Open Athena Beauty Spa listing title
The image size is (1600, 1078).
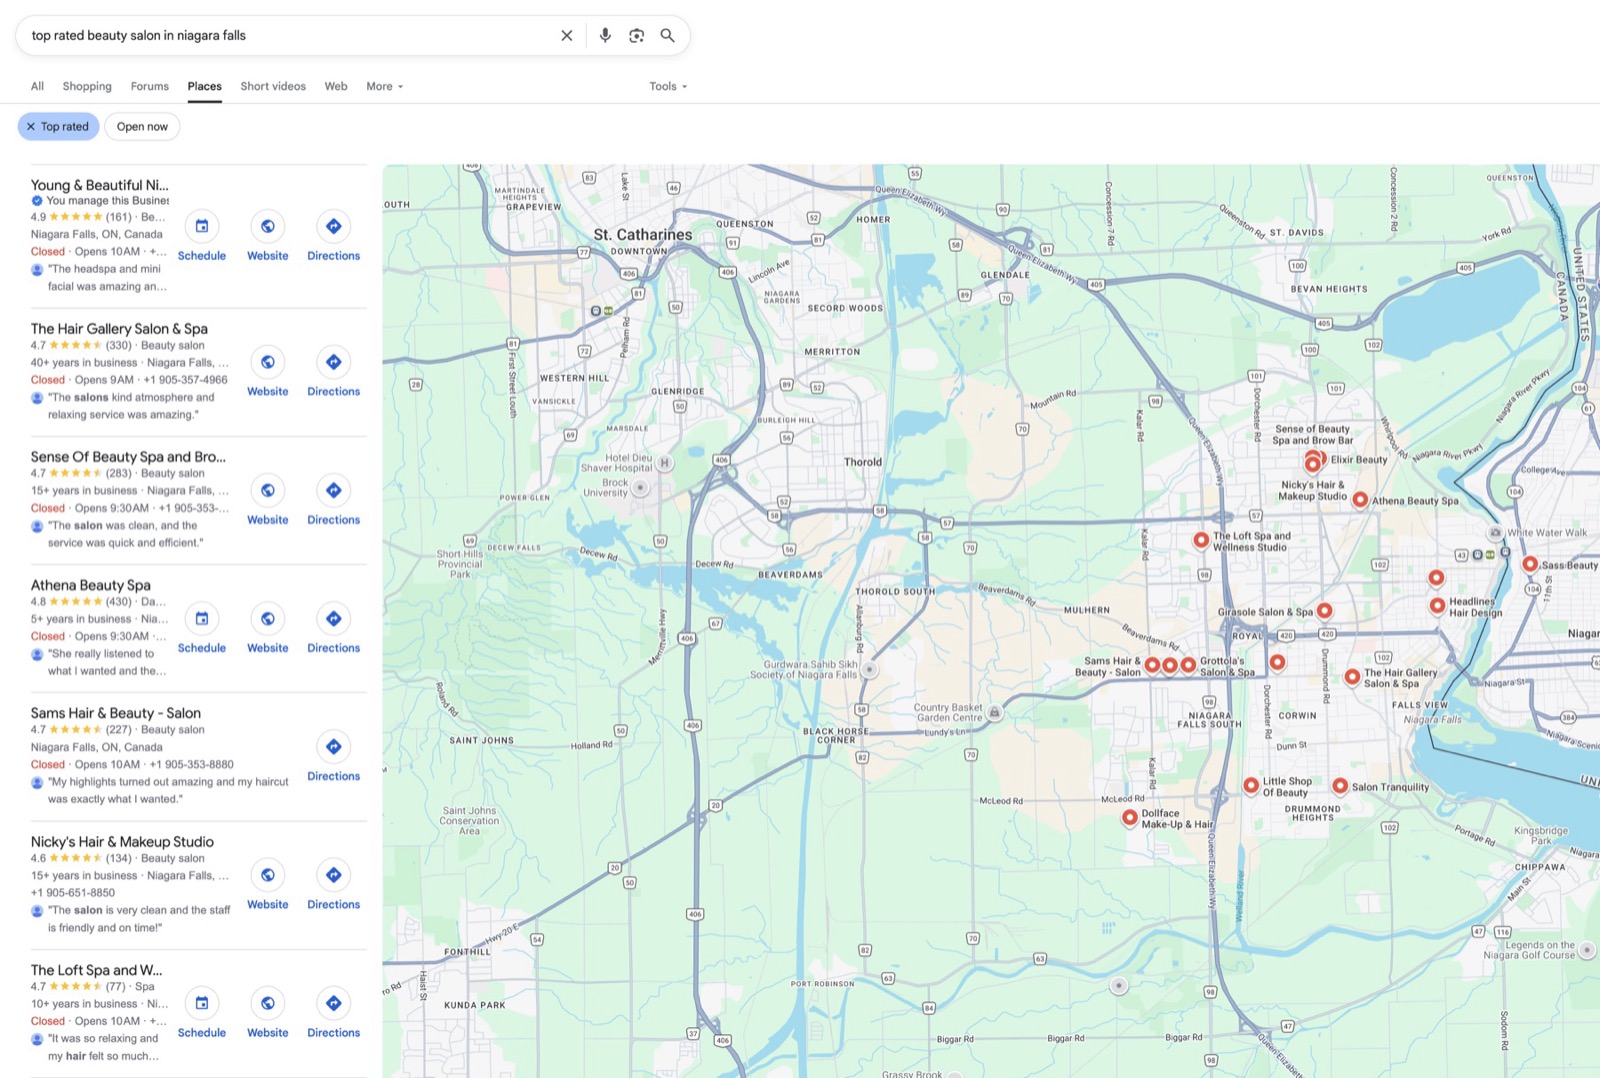click(x=91, y=585)
